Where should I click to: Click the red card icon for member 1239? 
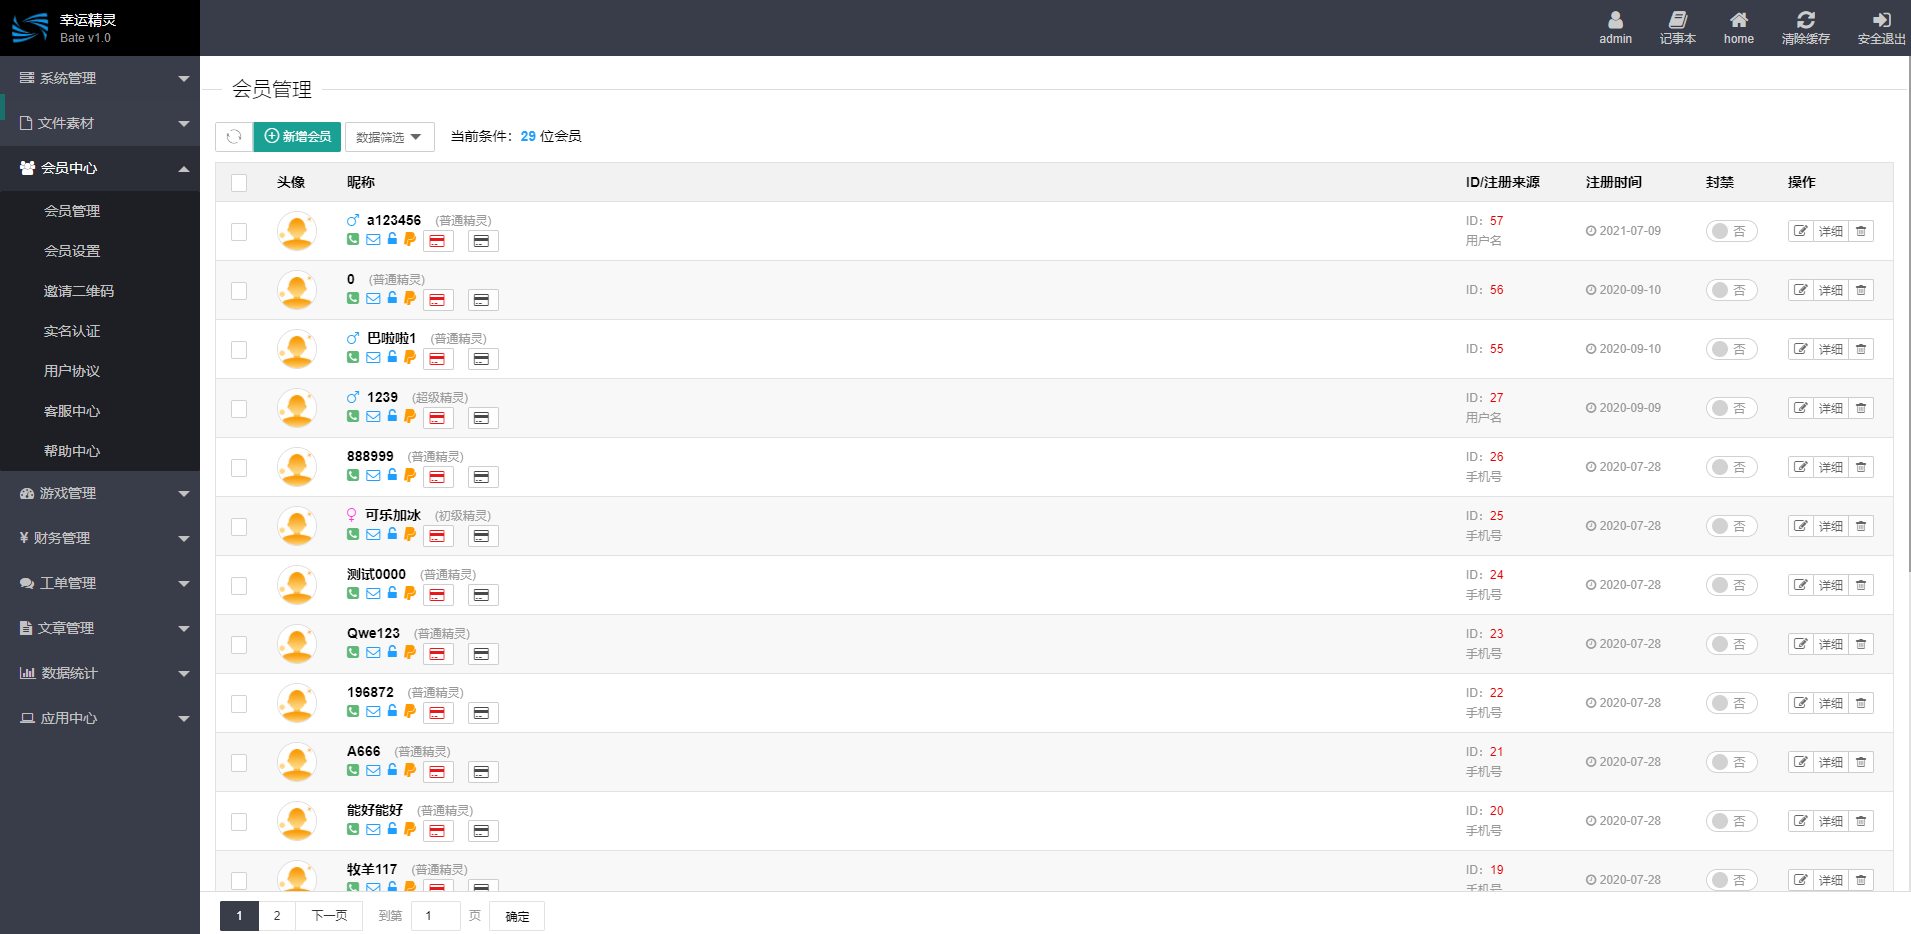(438, 418)
